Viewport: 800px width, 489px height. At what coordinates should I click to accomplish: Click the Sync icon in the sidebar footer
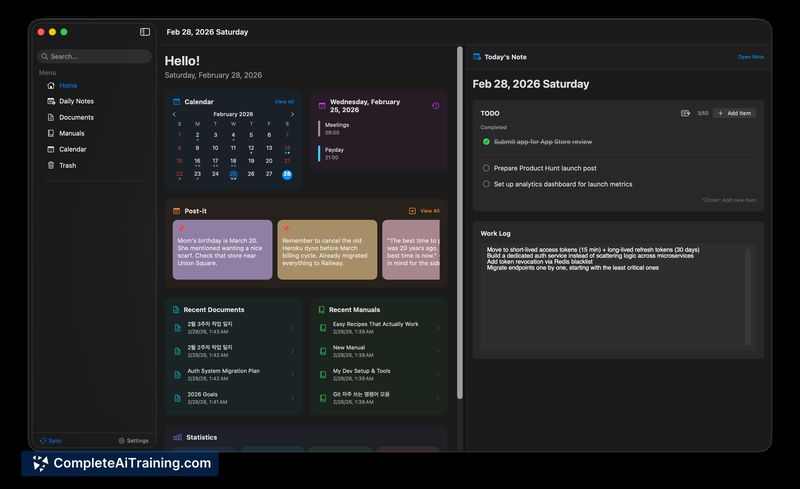(43, 441)
